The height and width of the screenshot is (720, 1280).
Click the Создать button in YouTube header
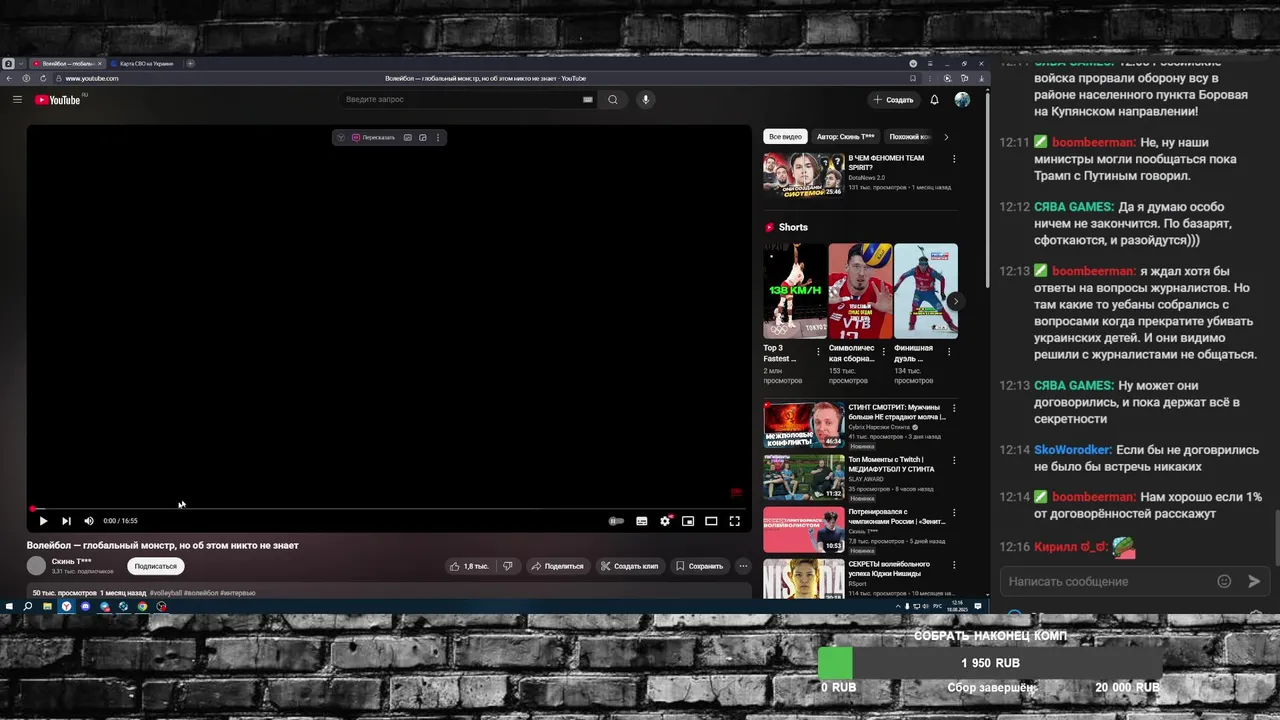point(893,99)
